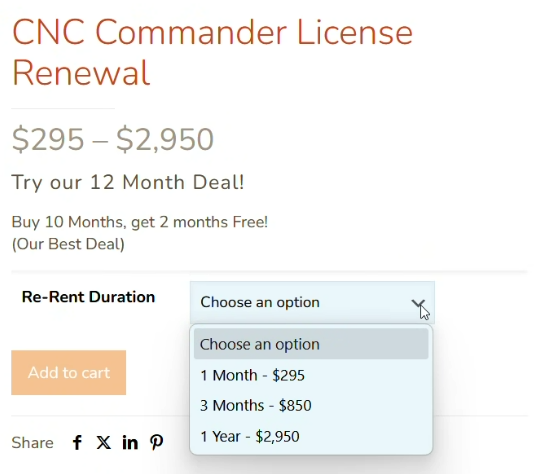This screenshot has width=534, height=474.
Task: Select the highlighted 'Choose an option' list entry
Action: coord(311,344)
